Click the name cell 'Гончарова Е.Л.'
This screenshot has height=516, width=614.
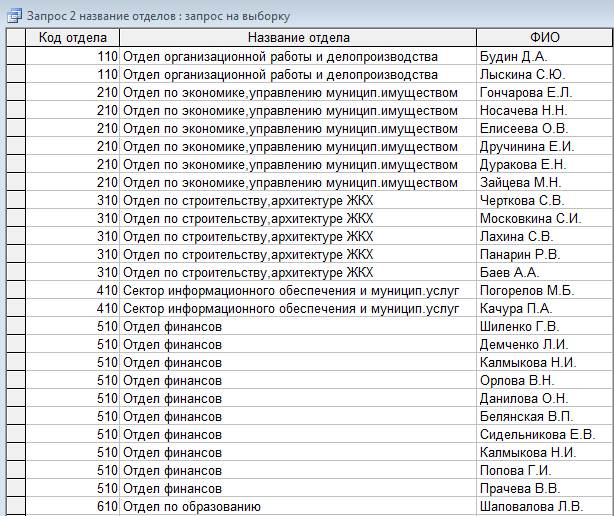[x=545, y=92]
